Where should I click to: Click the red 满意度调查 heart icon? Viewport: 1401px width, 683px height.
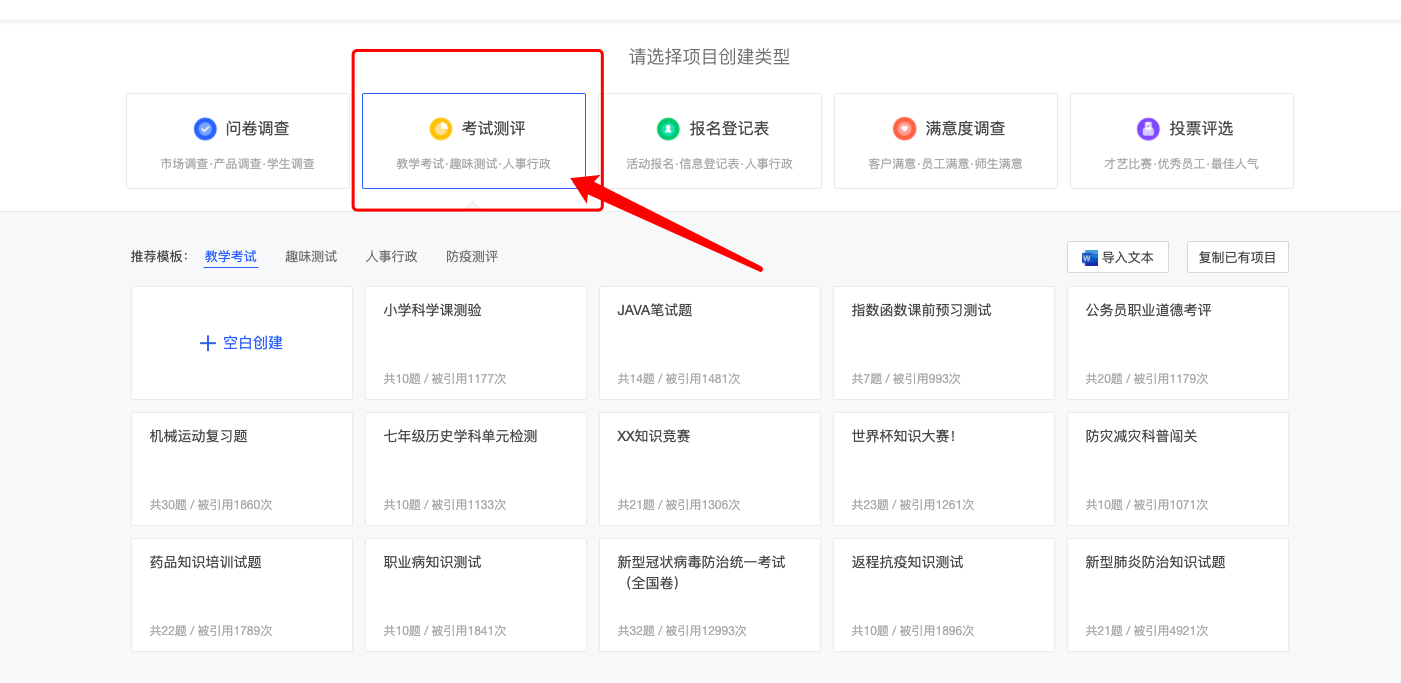click(904, 129)
